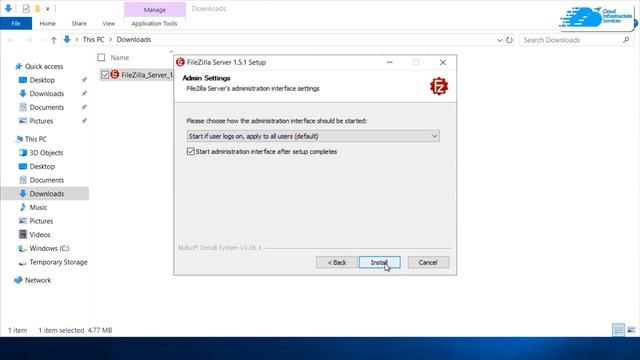Click the Back navigation arrow in Explorer
This screenshot has width=640, height=360.
(11, 40)
